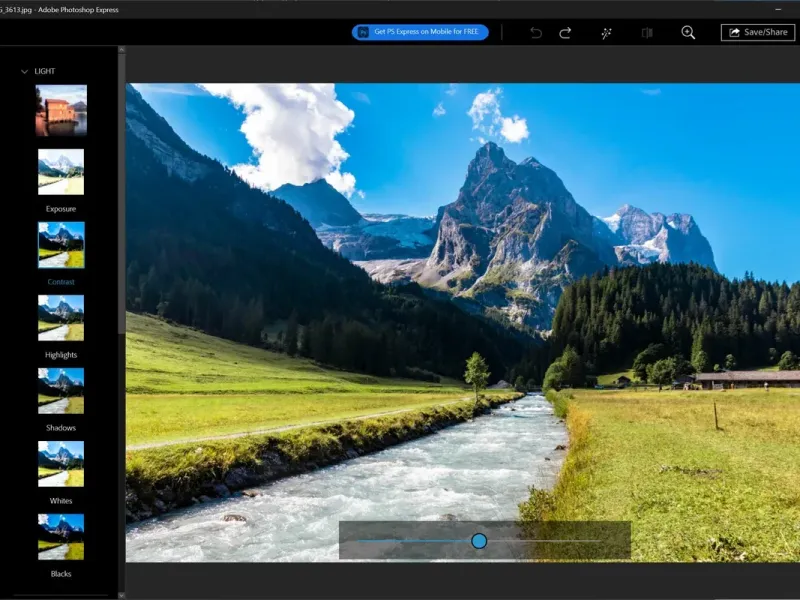
Task: Click the contrast slider handle
Action: click(479, 541)
